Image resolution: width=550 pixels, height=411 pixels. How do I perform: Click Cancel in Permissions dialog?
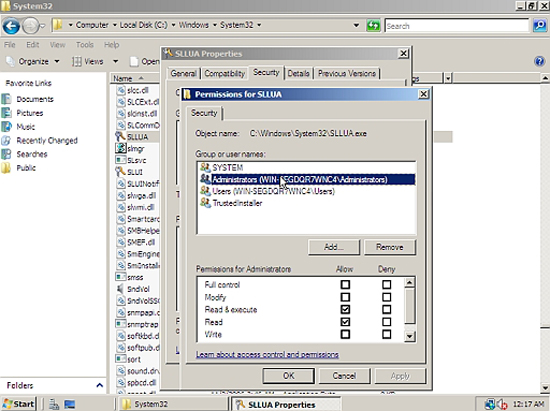click(x=344, y=376)
